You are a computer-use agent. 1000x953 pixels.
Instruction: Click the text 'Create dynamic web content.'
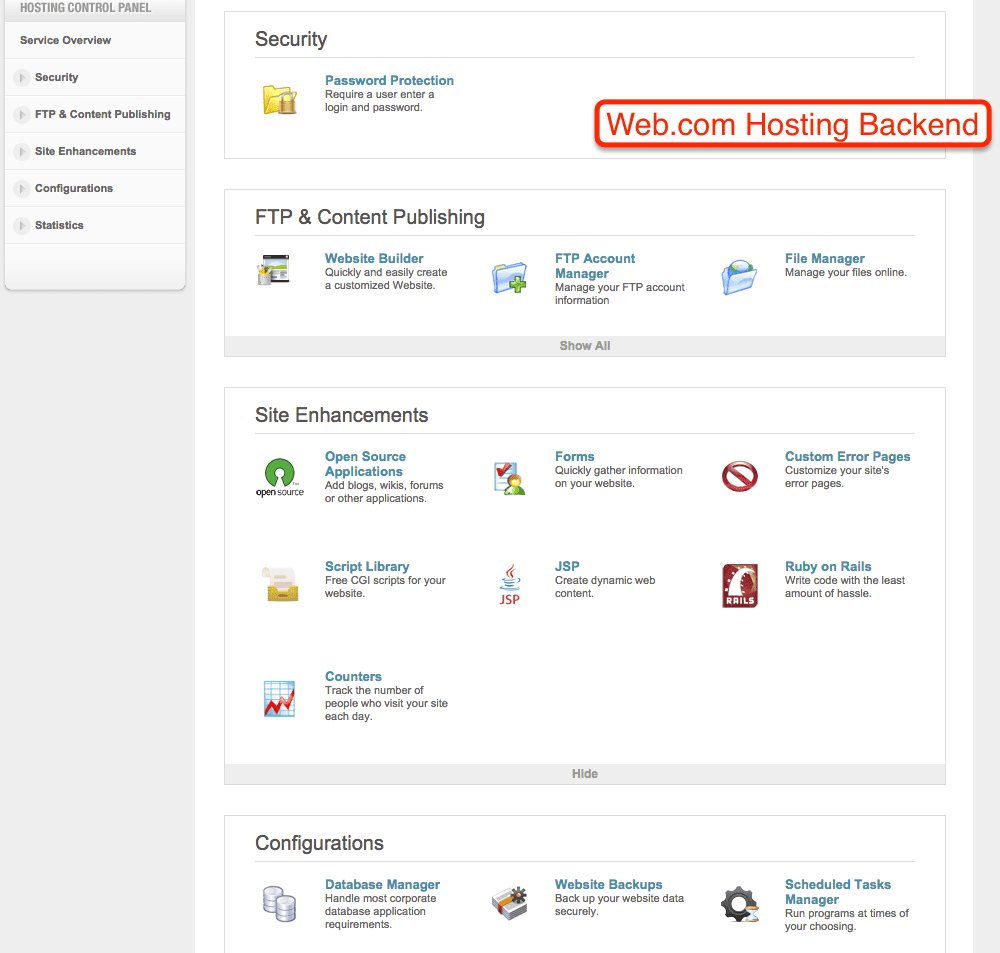[605, 587]
